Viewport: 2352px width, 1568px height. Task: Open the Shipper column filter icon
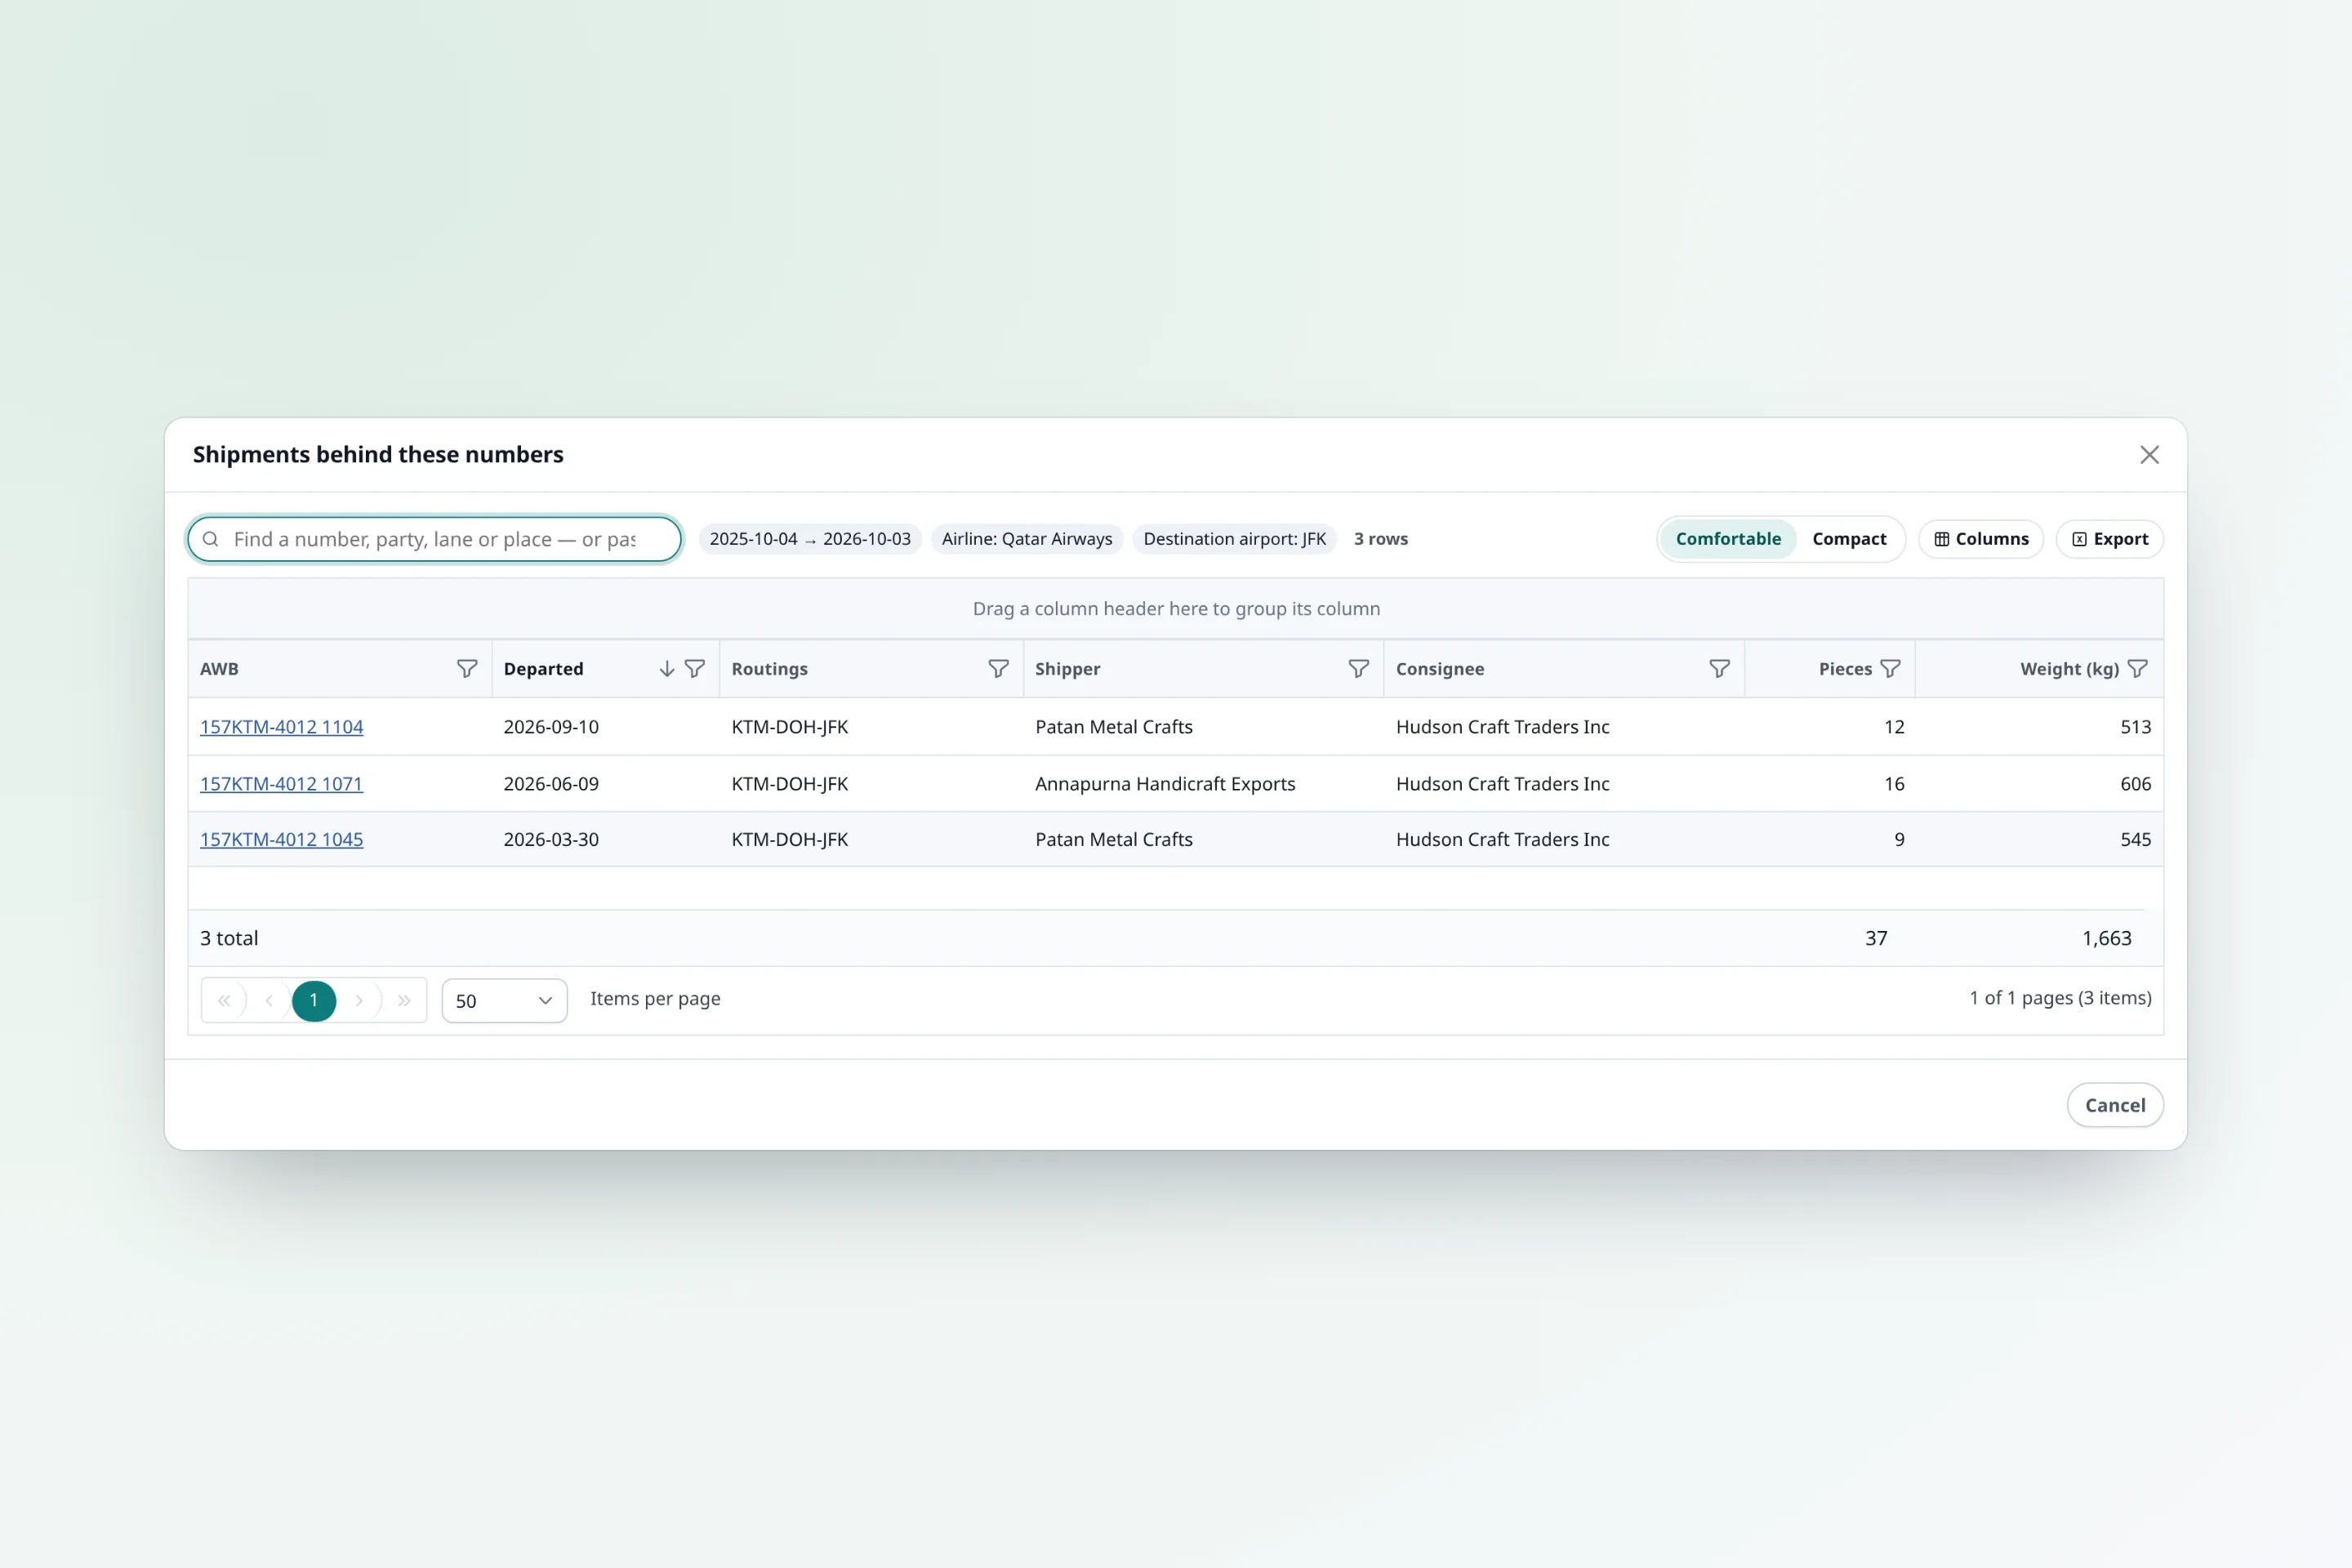click(1358, 669)
